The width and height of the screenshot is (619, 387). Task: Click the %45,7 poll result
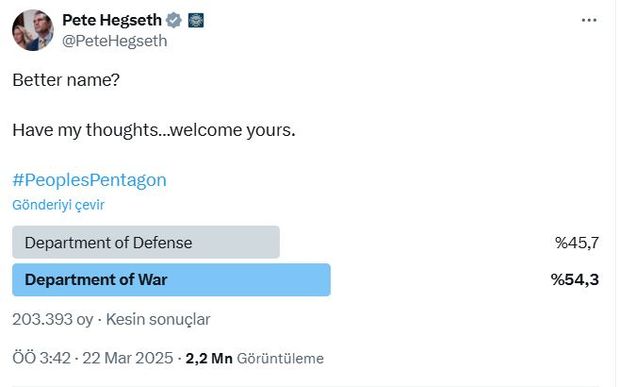577,242
